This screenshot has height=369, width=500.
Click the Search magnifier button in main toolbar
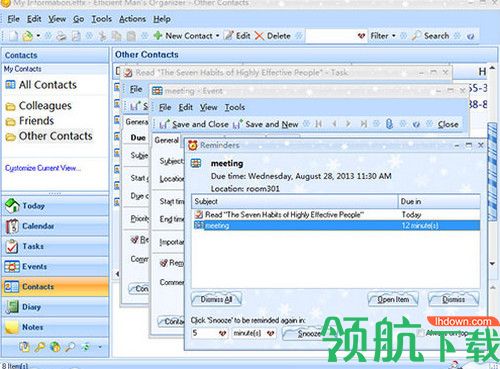[431, 36]
